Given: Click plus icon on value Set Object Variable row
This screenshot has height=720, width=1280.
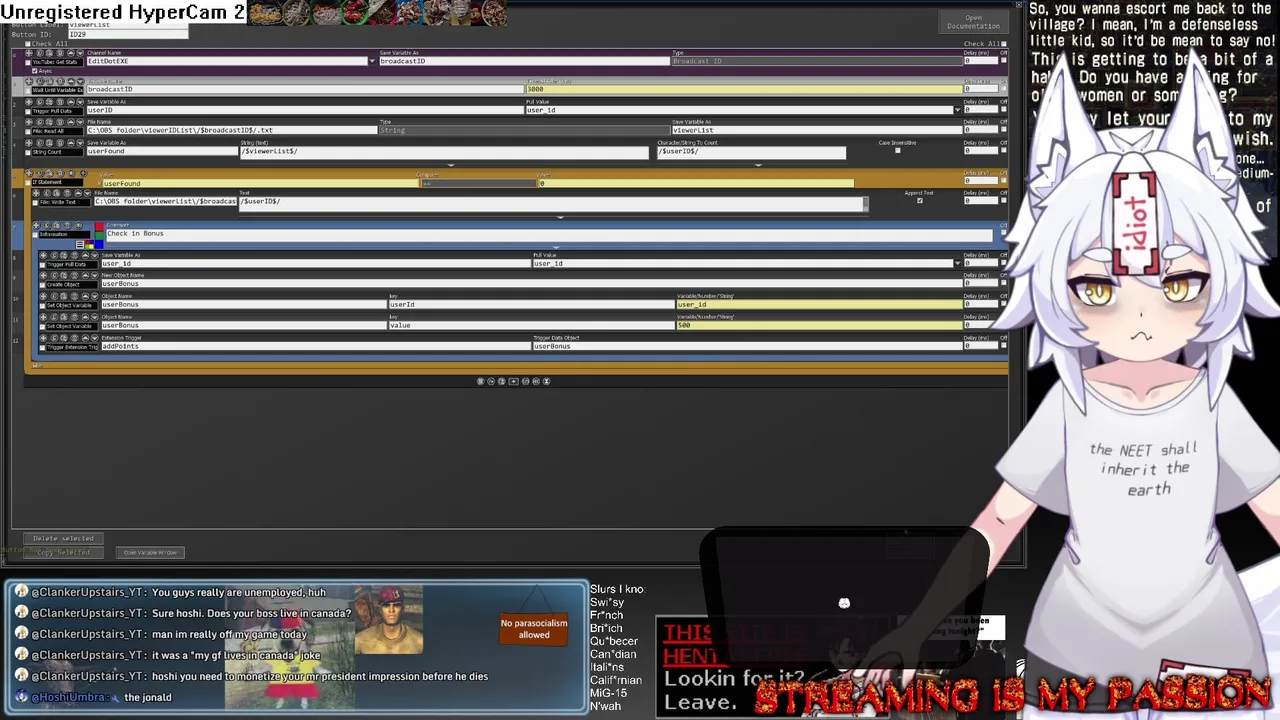Looking at the screenshot, I should [43, 317].
